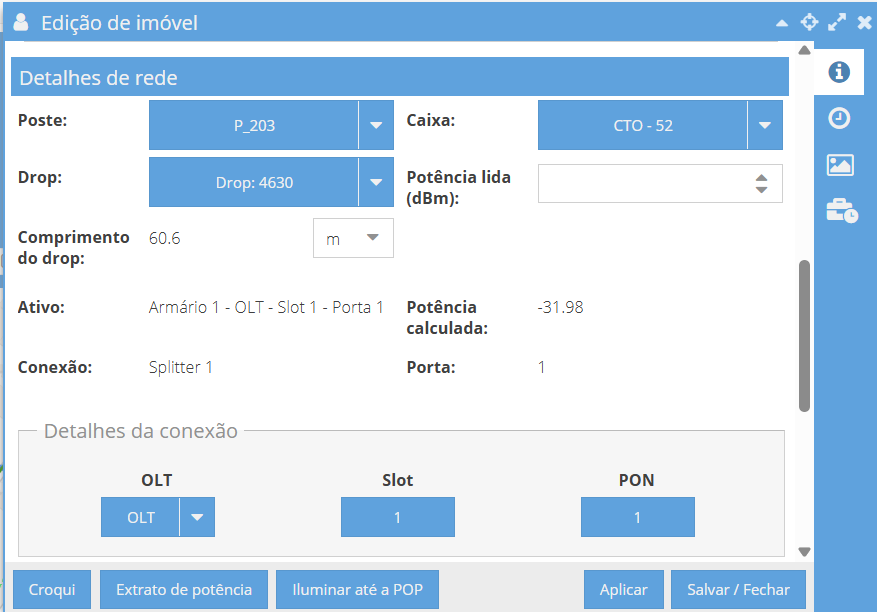Click the move crosshair icon in the title bar
Image resolution: width=877 pixels, height=612 pixels.
[x=809, y=22]
